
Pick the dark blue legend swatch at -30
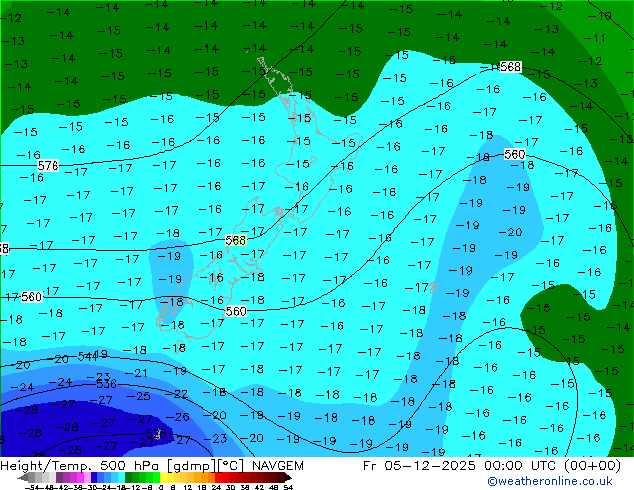click(94, 478)
